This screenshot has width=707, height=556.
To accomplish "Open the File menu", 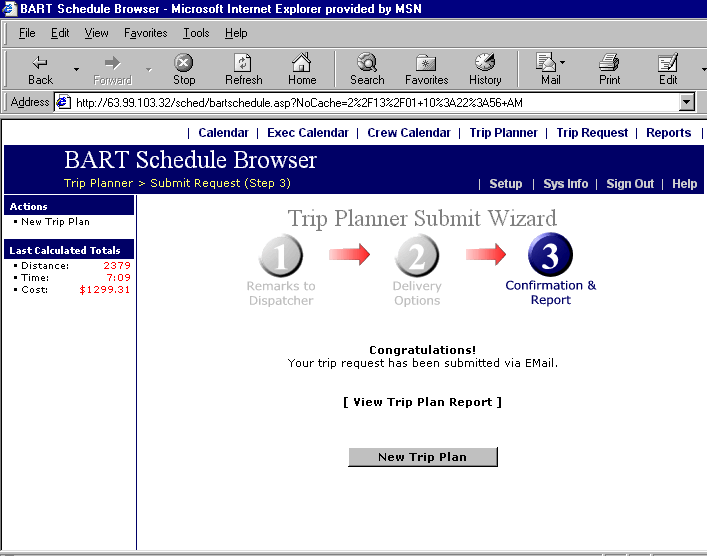I will pyautogui.click(x=27, y=33).
